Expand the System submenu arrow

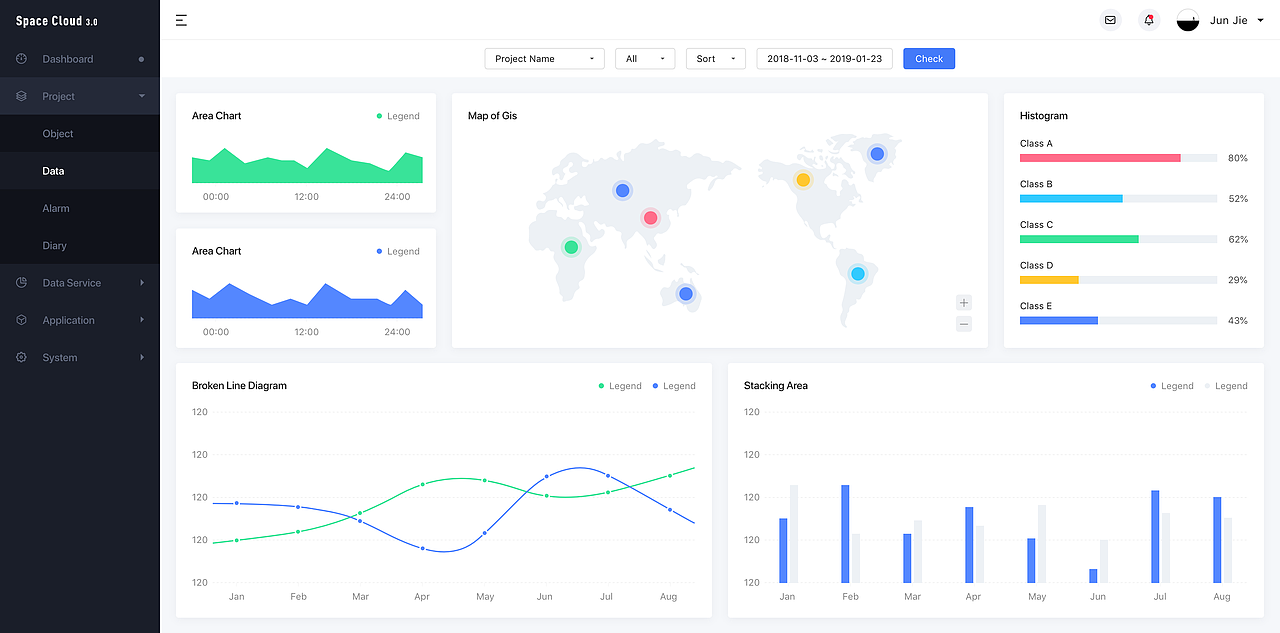[142, 357]
